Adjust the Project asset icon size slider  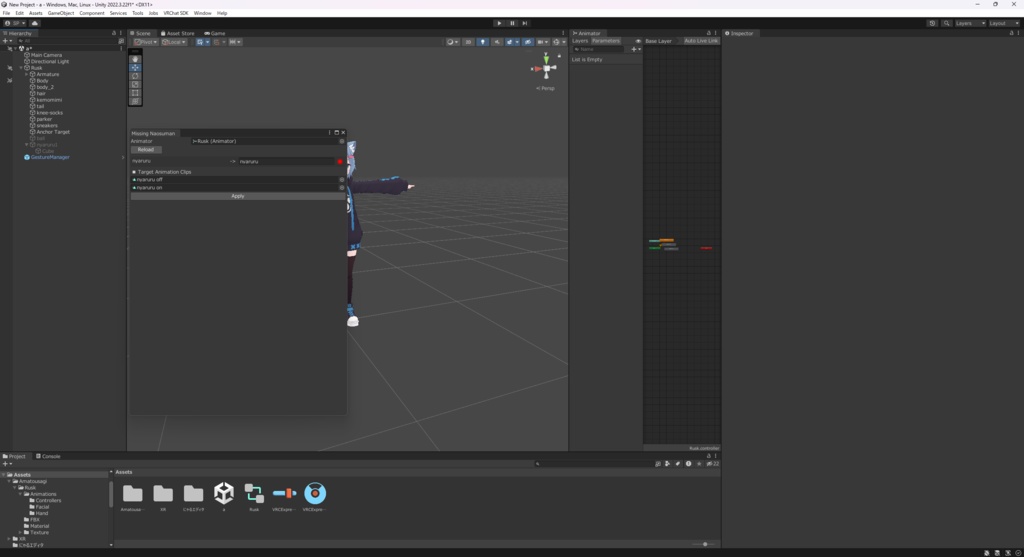tap(704, 544)
